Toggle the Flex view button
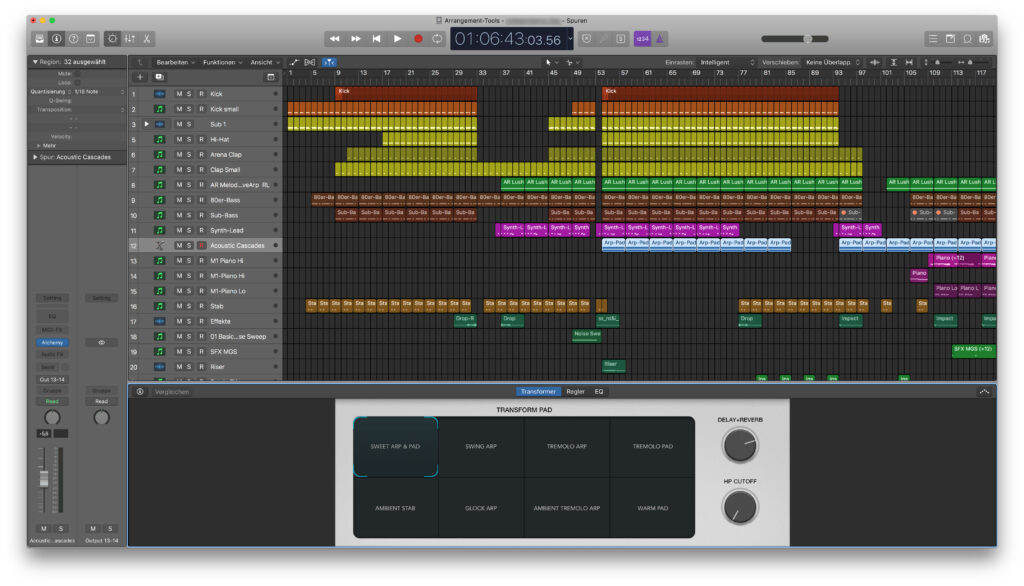Screen dimensions: 1024x586 310,62
